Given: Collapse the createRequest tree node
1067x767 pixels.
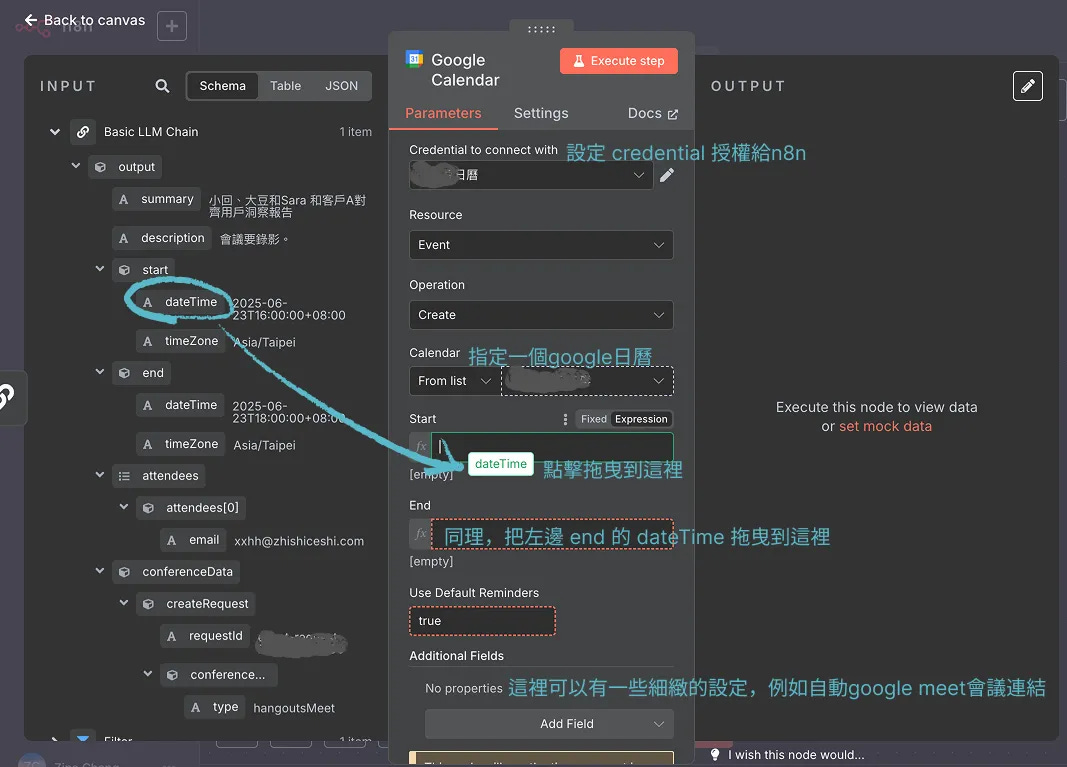Looking at the screenshot, I should [x=124, y=603].
